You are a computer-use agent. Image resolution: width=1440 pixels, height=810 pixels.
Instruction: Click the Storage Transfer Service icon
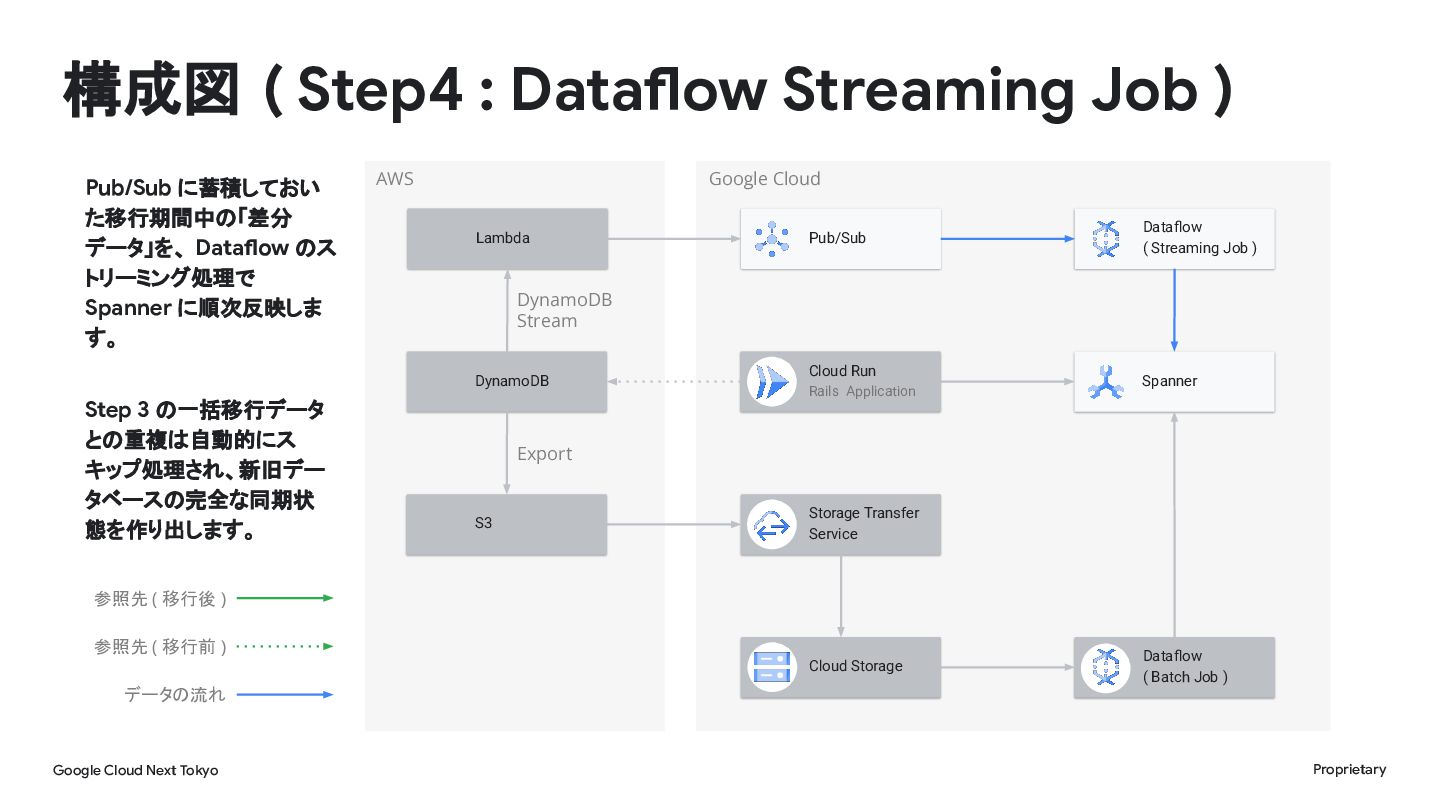(x=772, y=524)
